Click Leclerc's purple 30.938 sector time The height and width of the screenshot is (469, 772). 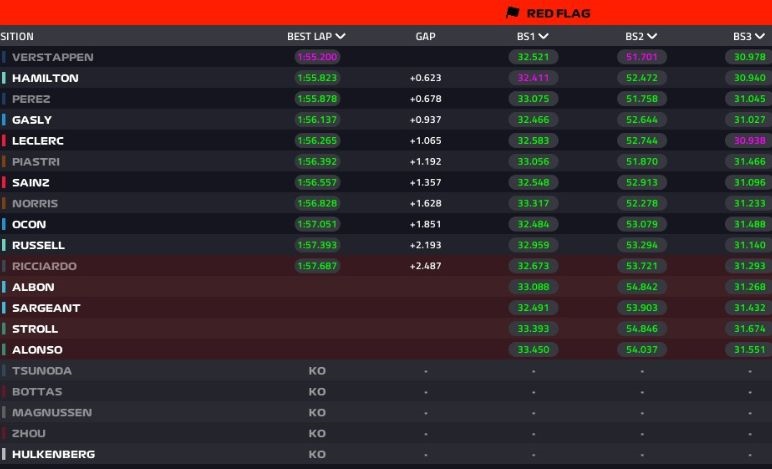750,141
